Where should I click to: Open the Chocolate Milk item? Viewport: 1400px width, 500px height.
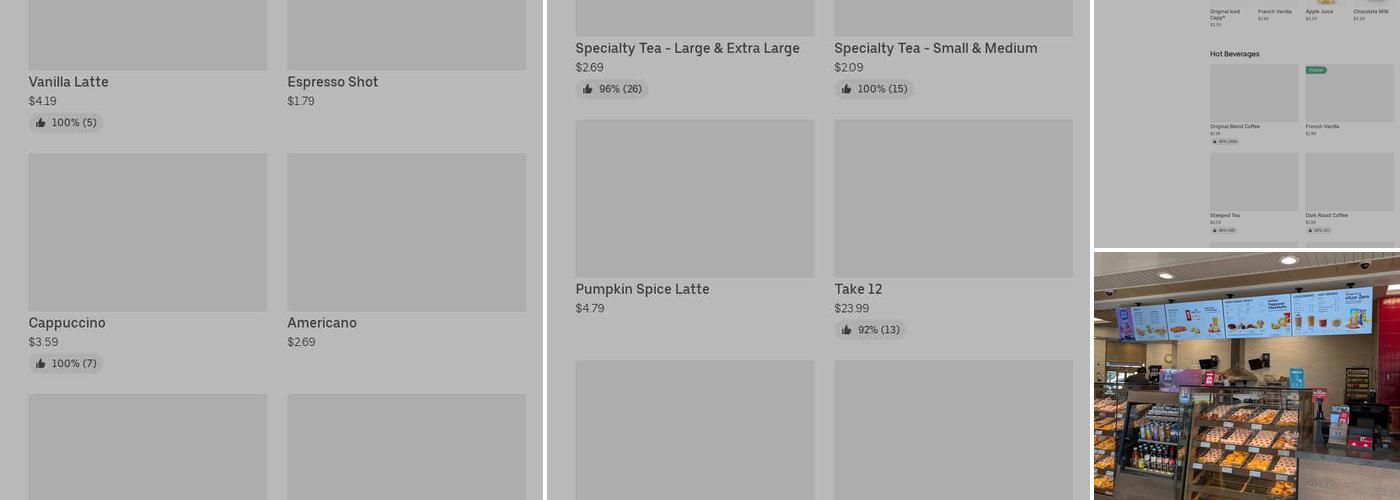click(x=1371, y=12)
